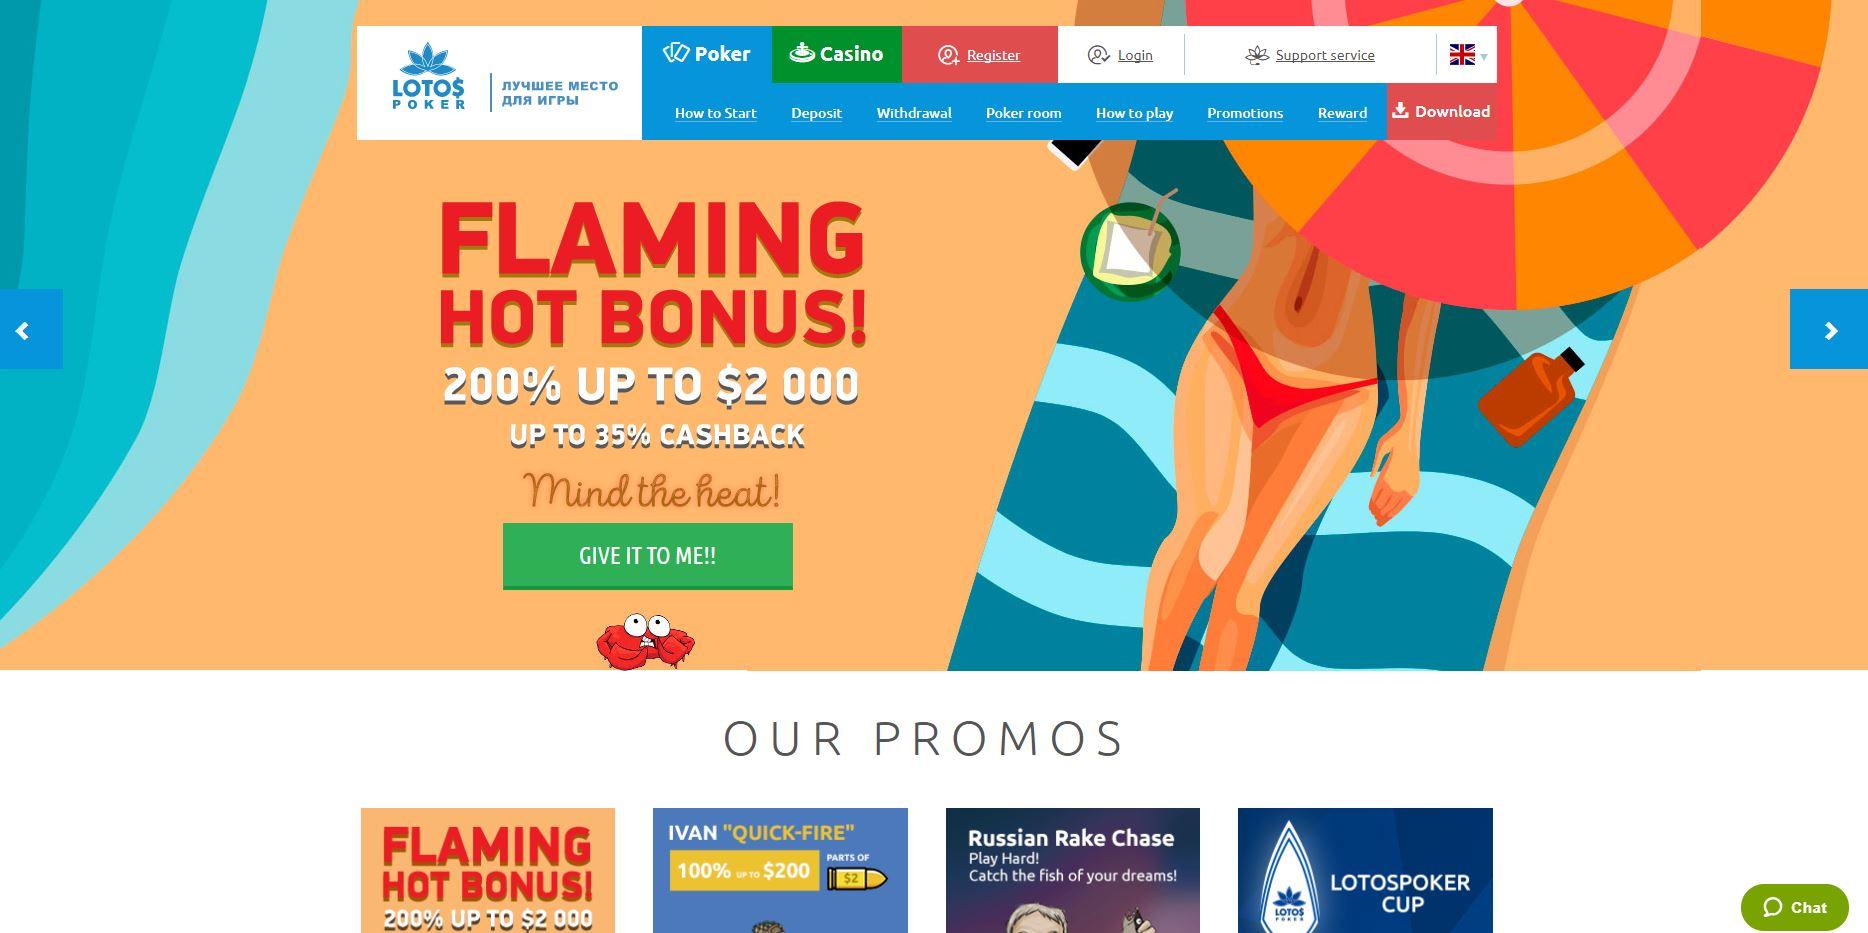This screenshot has width=1868, height=933.
Task: Click the UK flag language icon
Action: 1462,55
